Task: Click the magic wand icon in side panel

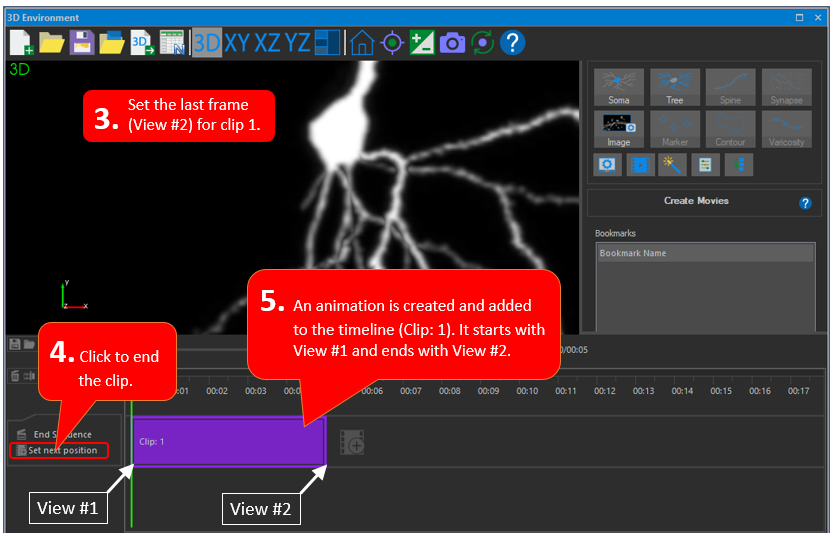Action: click(x=672, y=164)
